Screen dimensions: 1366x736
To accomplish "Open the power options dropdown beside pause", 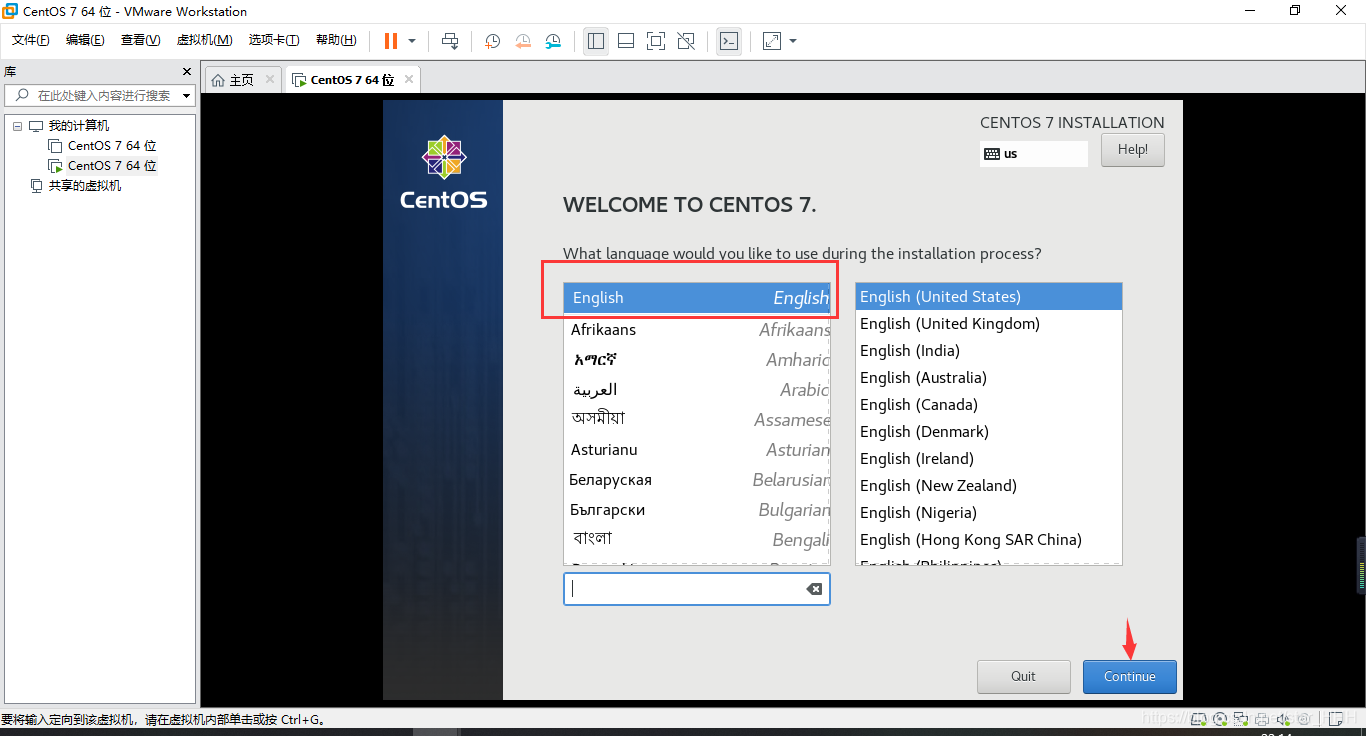I will (412, 41).
